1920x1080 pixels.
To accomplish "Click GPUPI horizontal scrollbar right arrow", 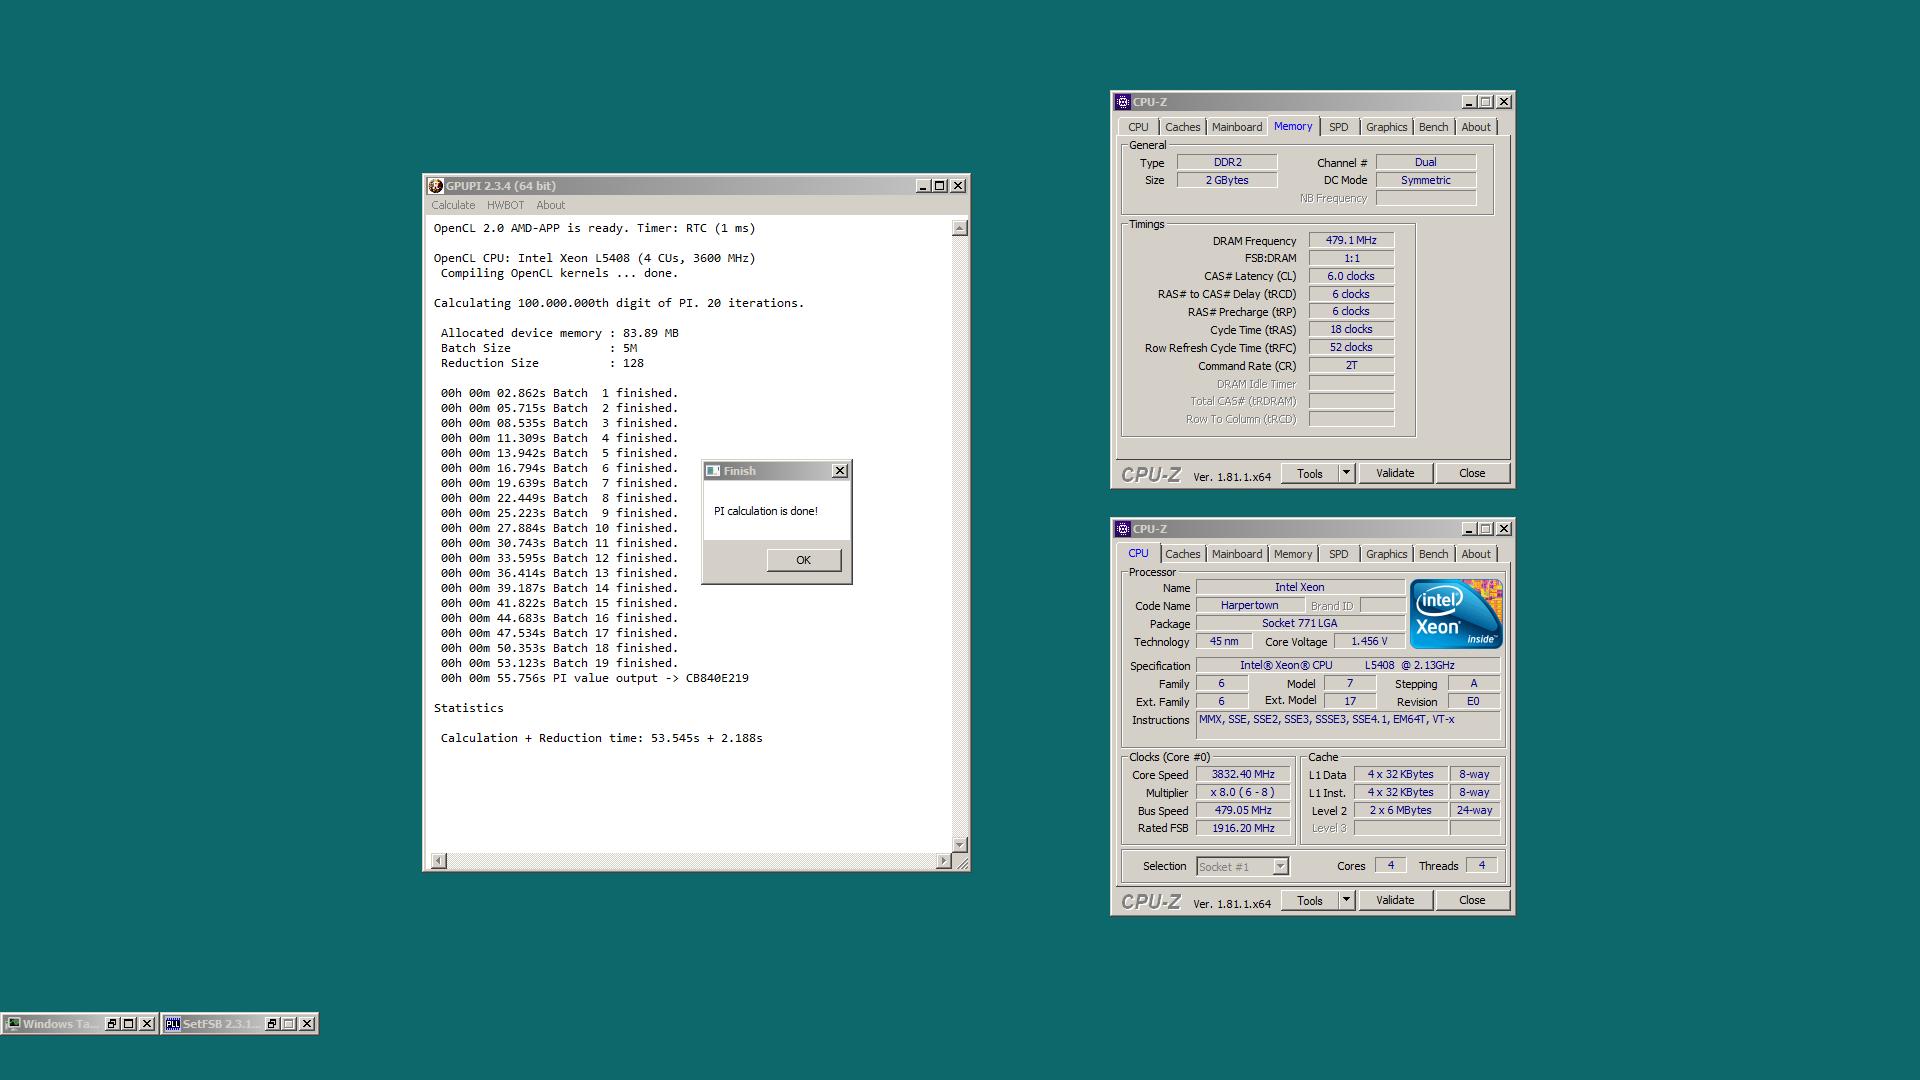I will coord(944,861).
